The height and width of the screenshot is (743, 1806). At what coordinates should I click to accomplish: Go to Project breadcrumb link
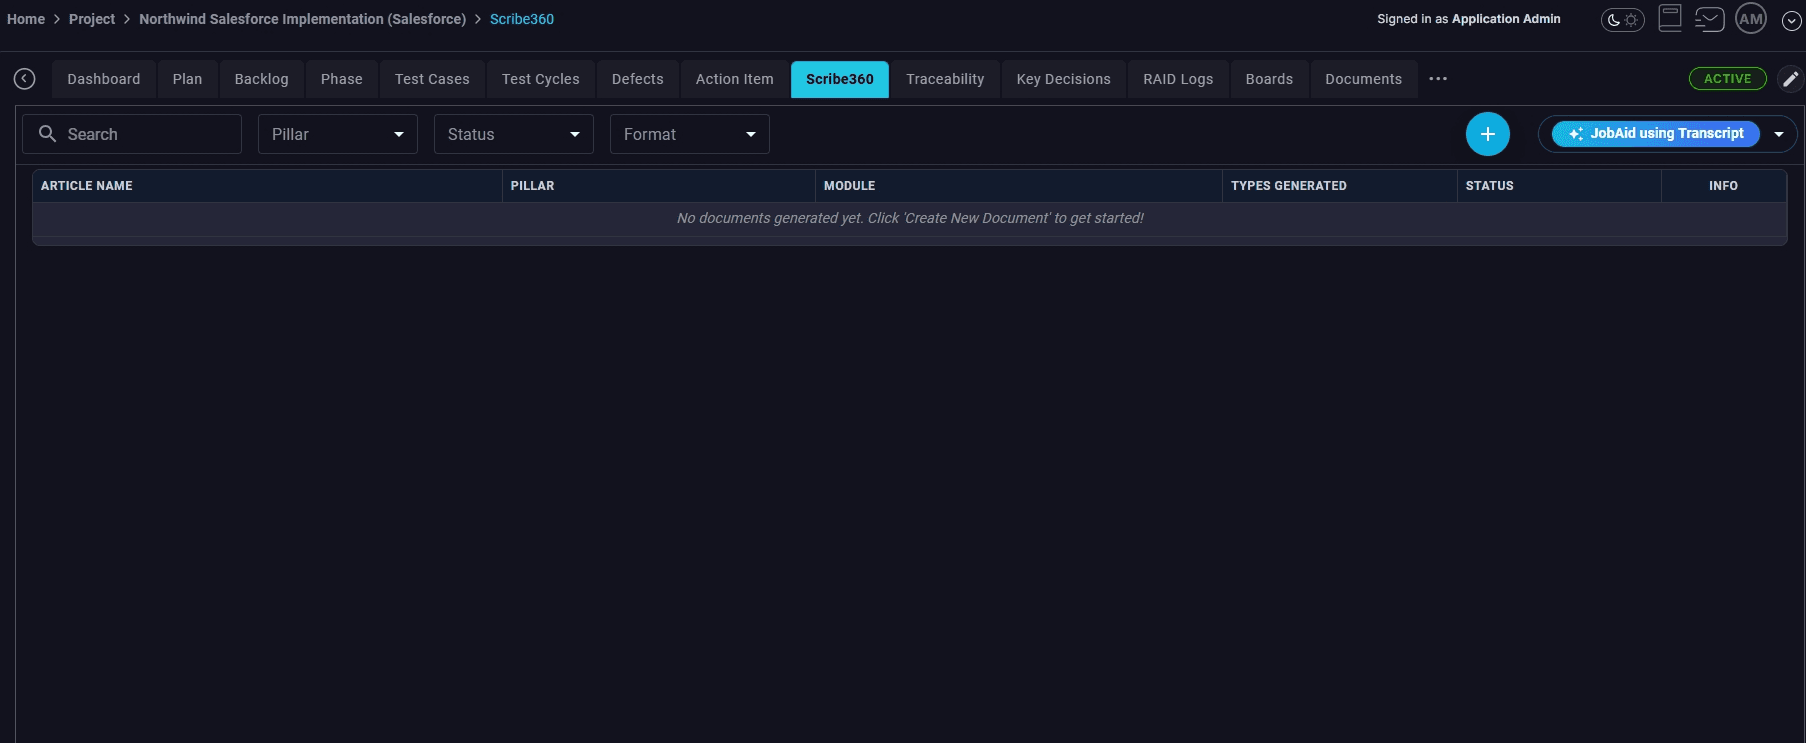click(92, 19)
